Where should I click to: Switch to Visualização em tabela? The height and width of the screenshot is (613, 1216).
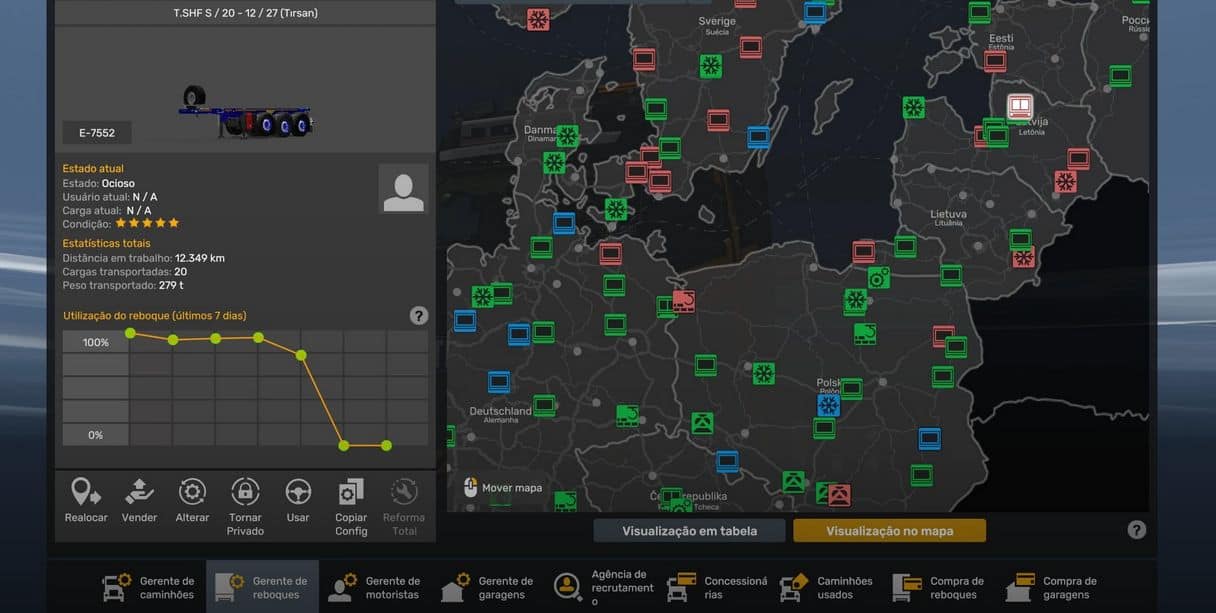(689, 531)
